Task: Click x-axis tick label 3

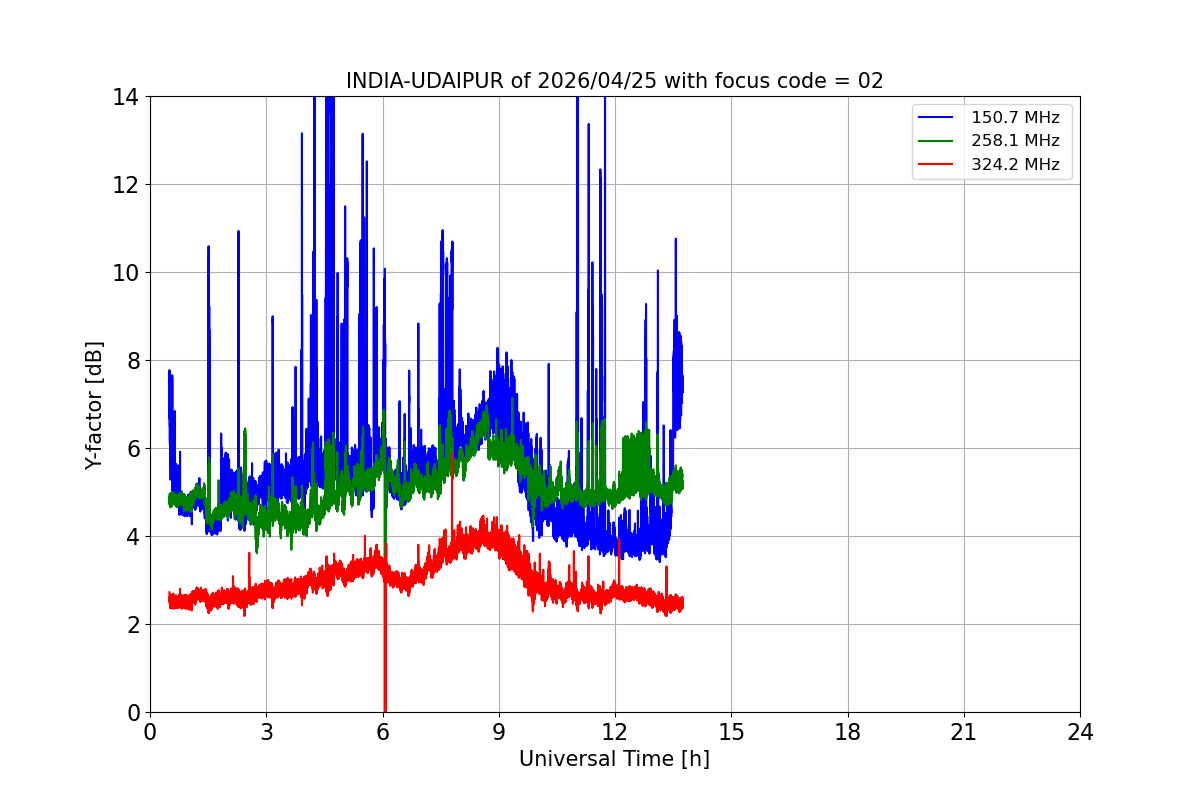Action: click(266, 732)
